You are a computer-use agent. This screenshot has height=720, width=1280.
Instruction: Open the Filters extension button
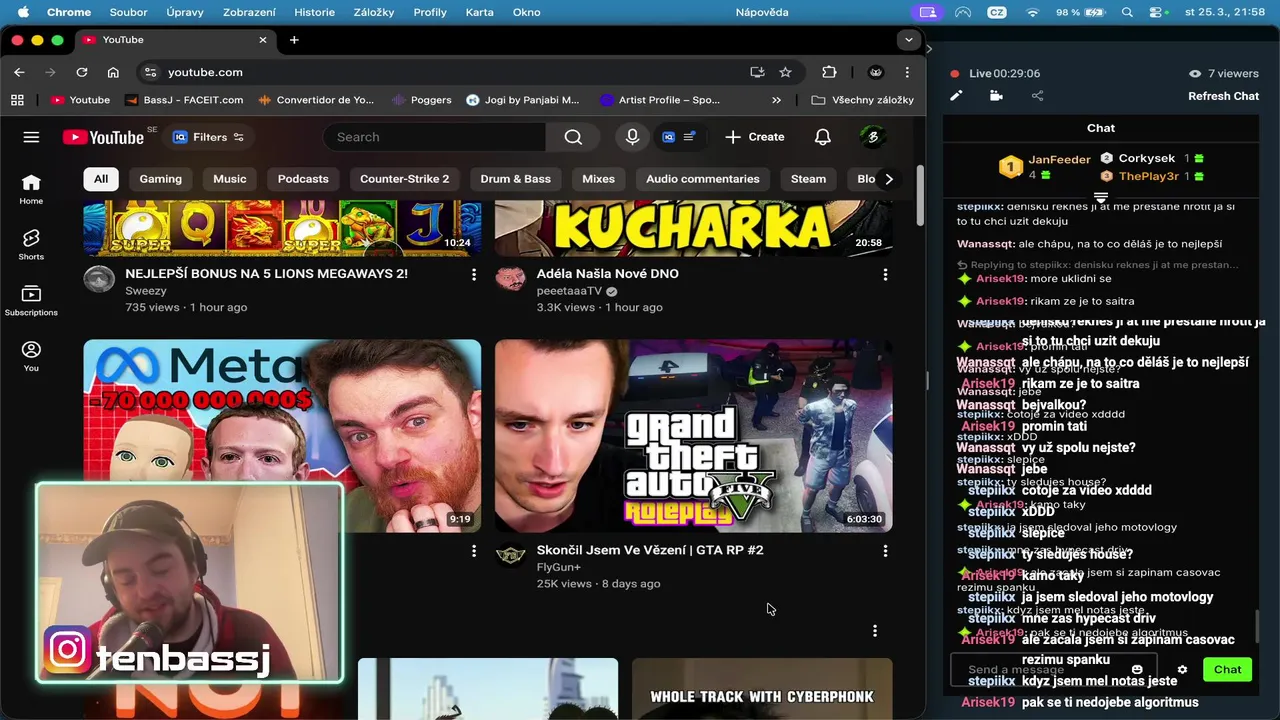[x=208, y=137]
